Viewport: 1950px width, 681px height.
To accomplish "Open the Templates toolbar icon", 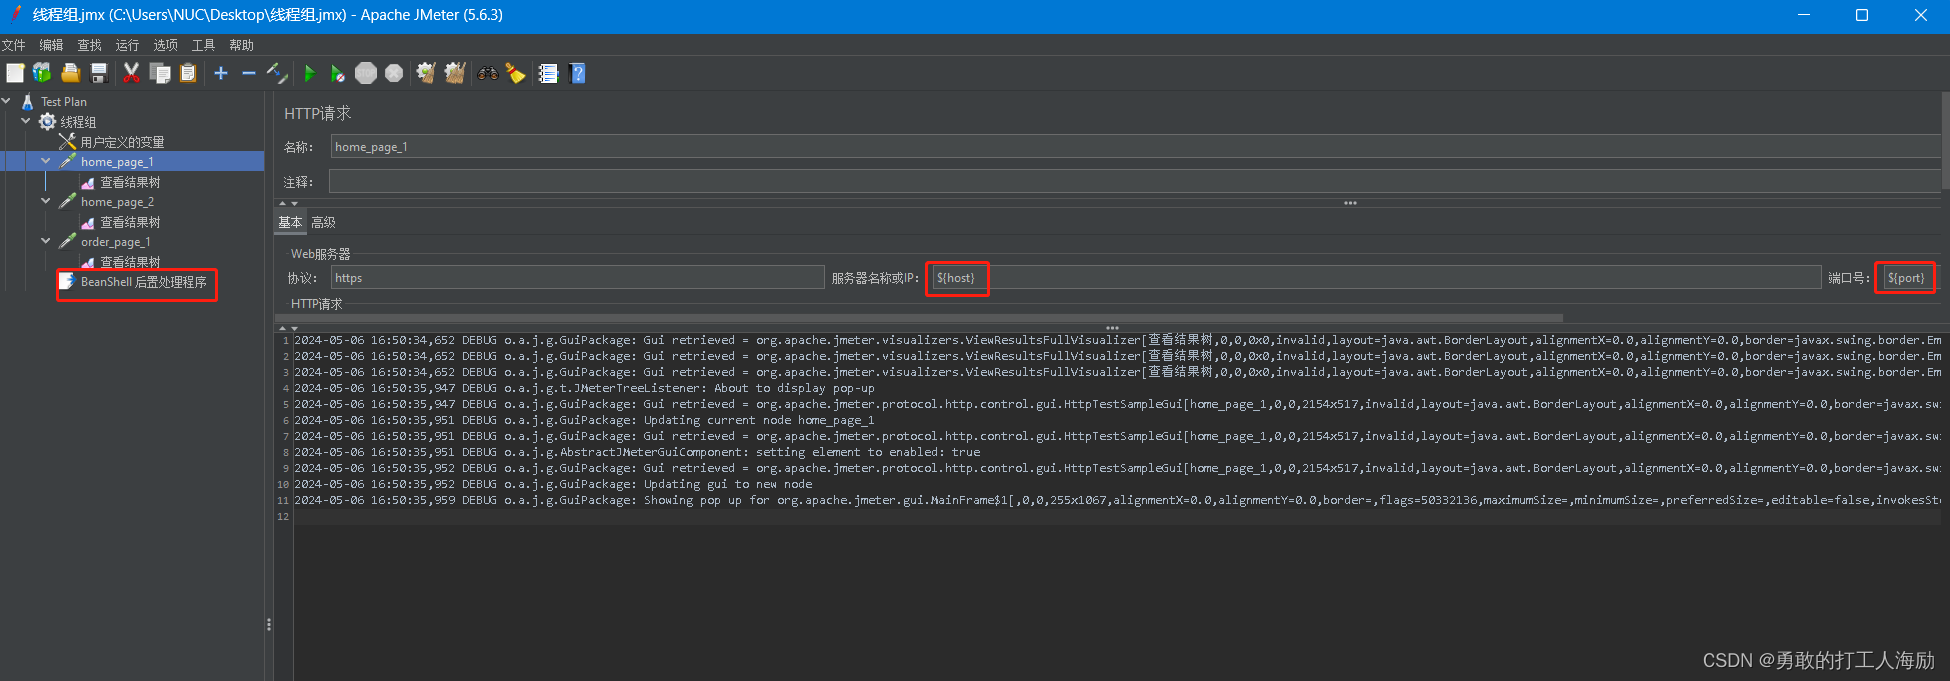I will [42, 73].
